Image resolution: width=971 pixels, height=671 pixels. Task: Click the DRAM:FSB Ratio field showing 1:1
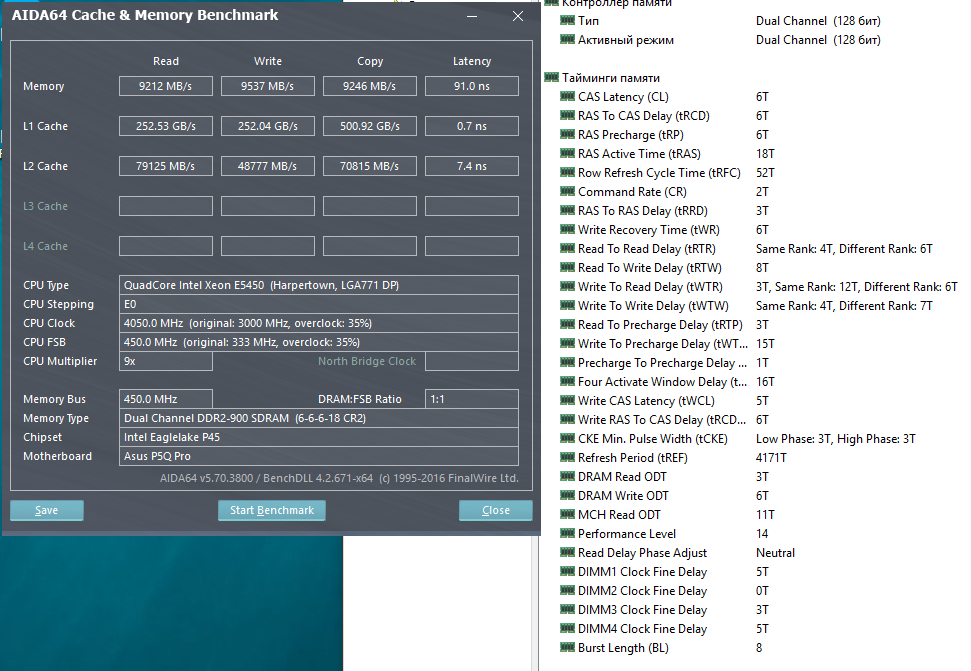pos(472,399)
